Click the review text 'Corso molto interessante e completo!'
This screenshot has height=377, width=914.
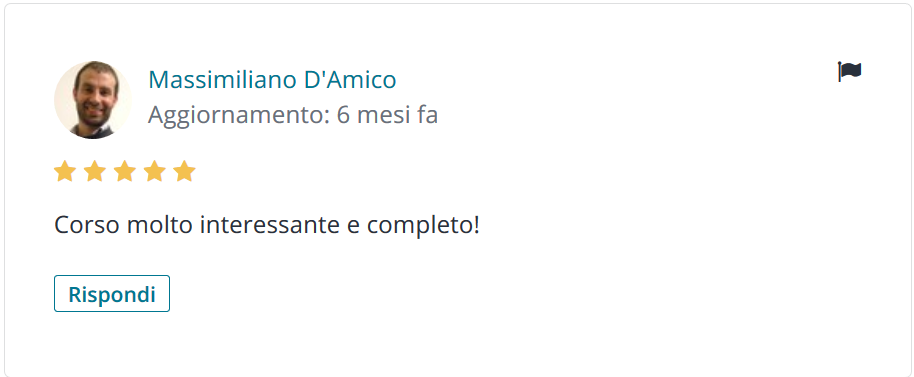pos(266,226)
